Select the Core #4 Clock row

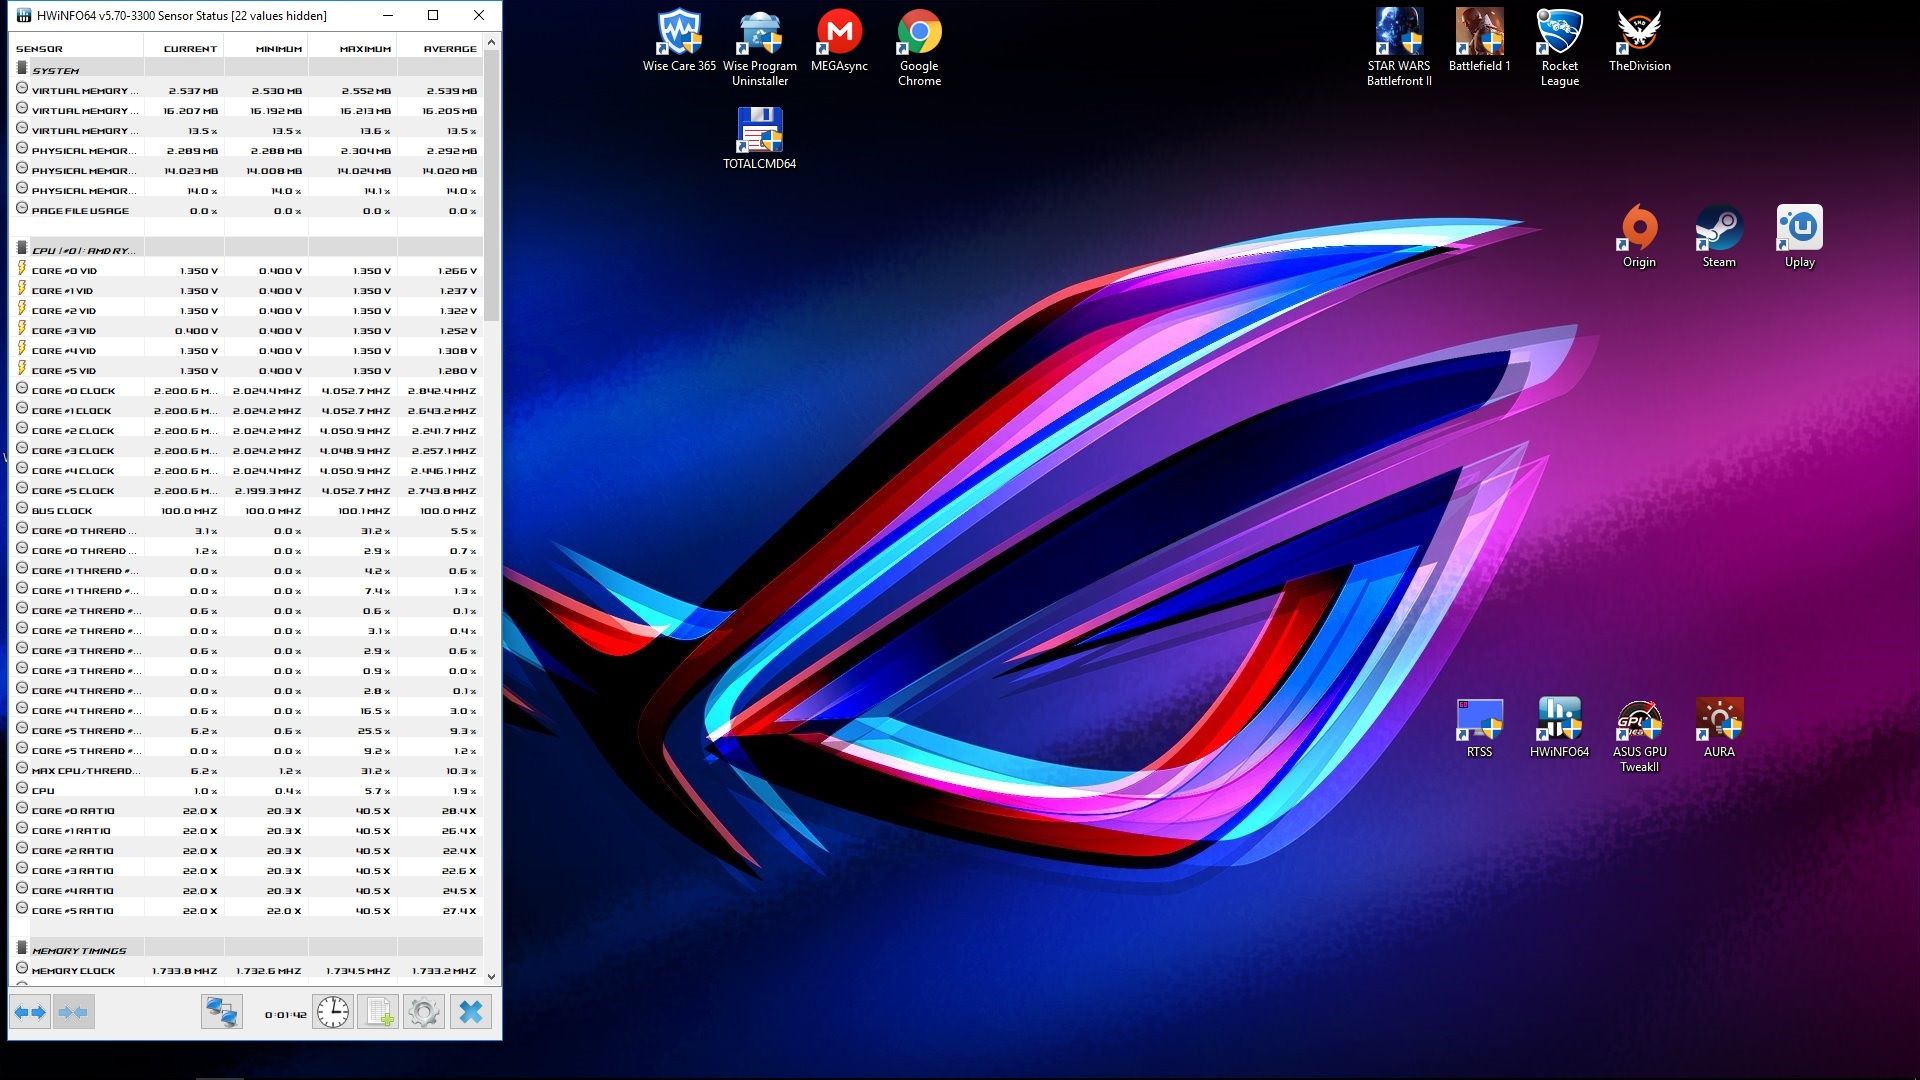point(248,470)
